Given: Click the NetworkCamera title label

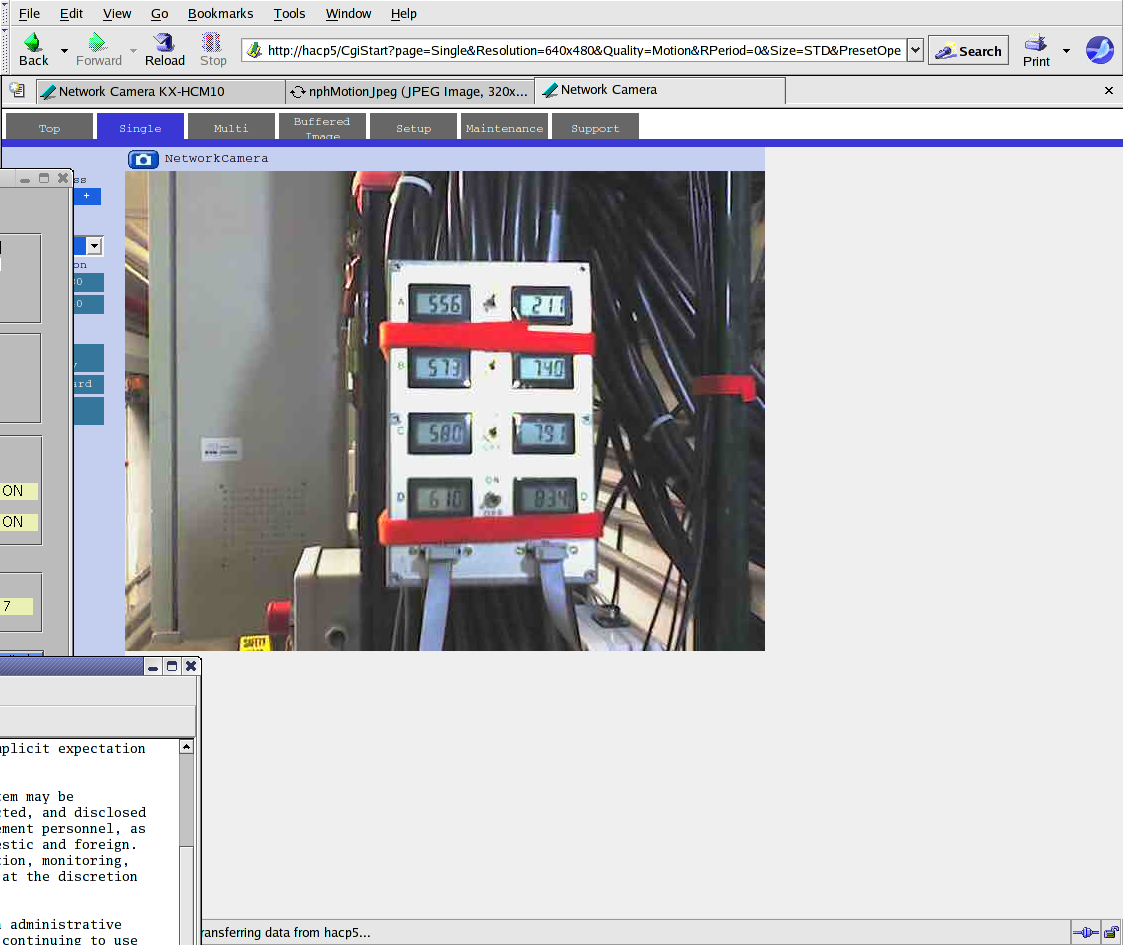Looking at the screenshot, I should pos(216,158).
